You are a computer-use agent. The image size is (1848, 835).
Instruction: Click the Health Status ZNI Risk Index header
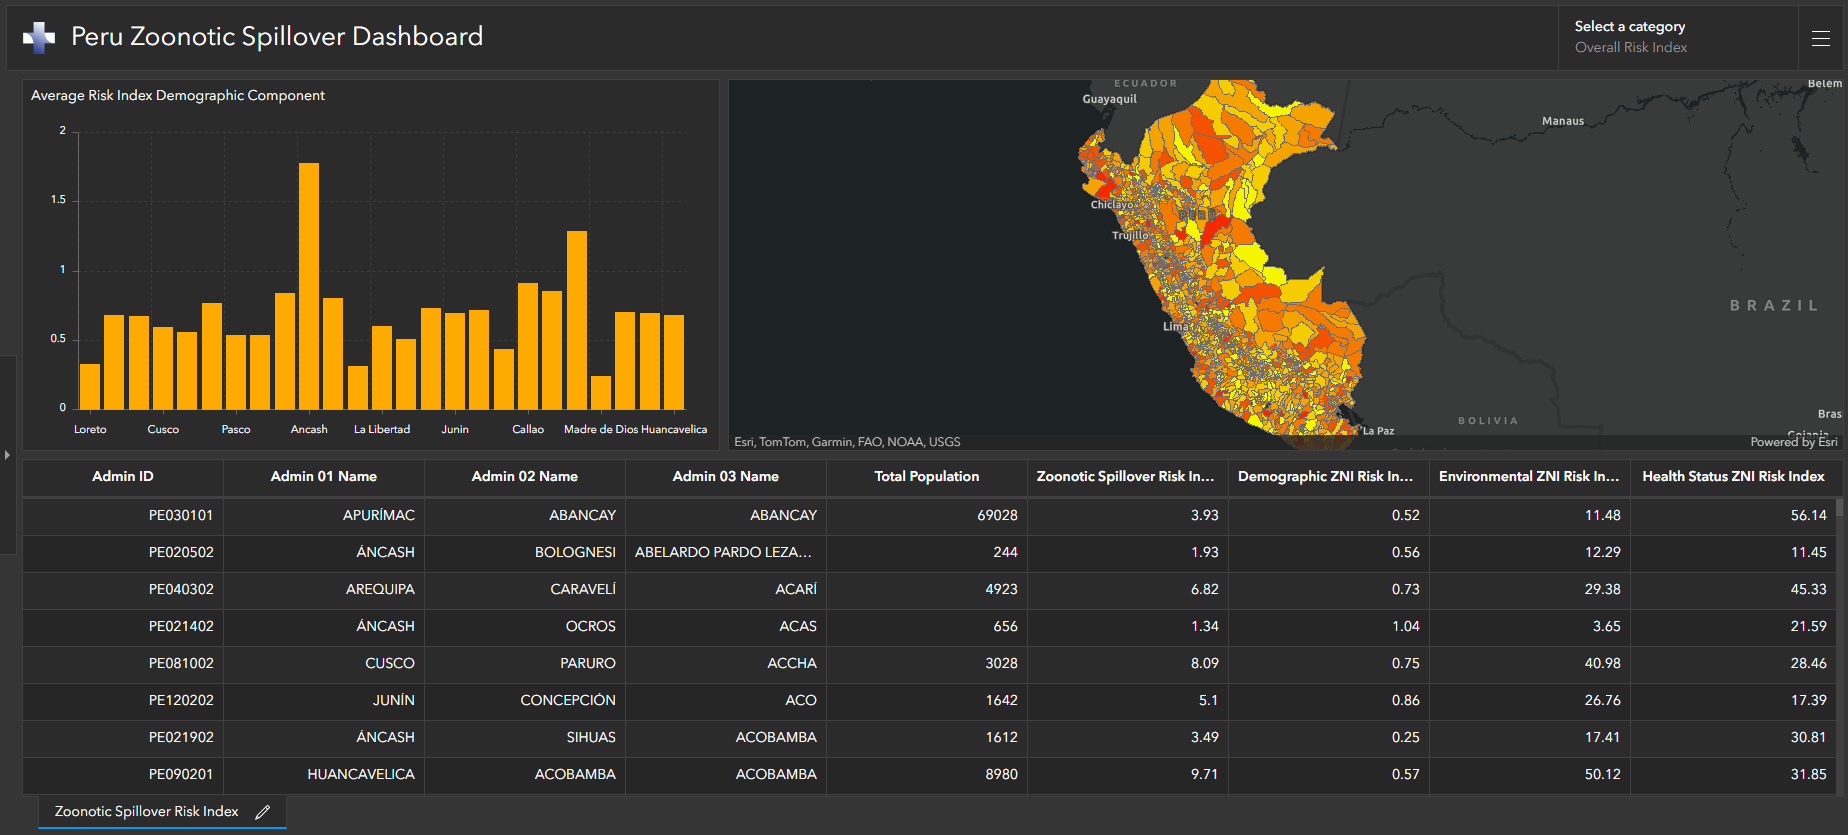point(1732,476)
